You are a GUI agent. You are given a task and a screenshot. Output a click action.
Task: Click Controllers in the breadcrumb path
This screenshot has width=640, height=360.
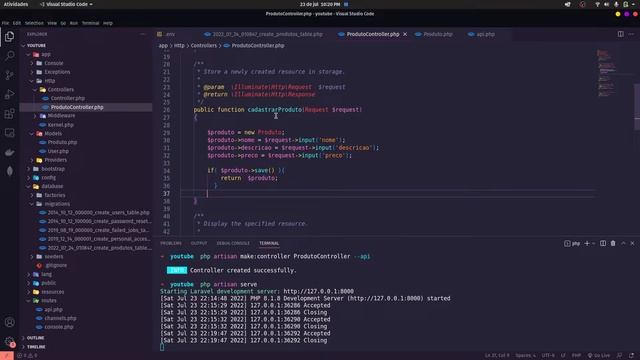coord(204,46)
